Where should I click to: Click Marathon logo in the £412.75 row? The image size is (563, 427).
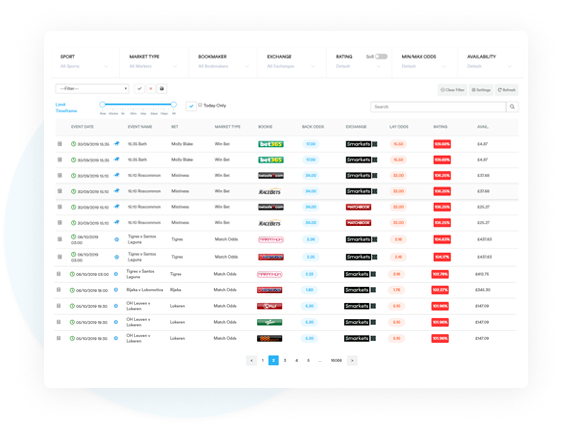click(x=270, y=274)
